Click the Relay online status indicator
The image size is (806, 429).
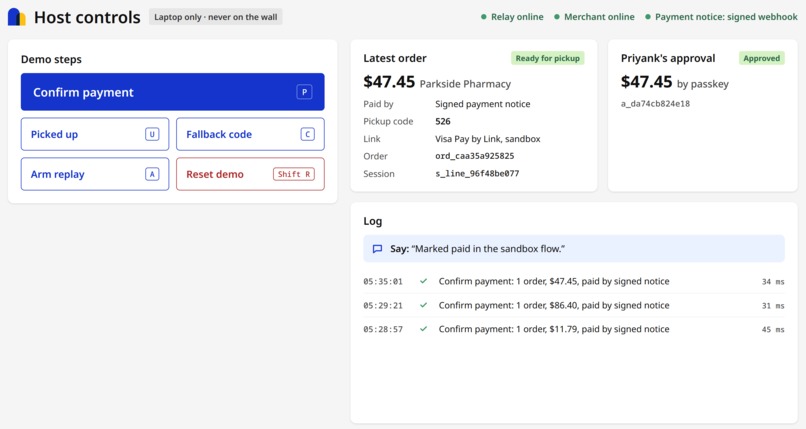coord(512,17)
